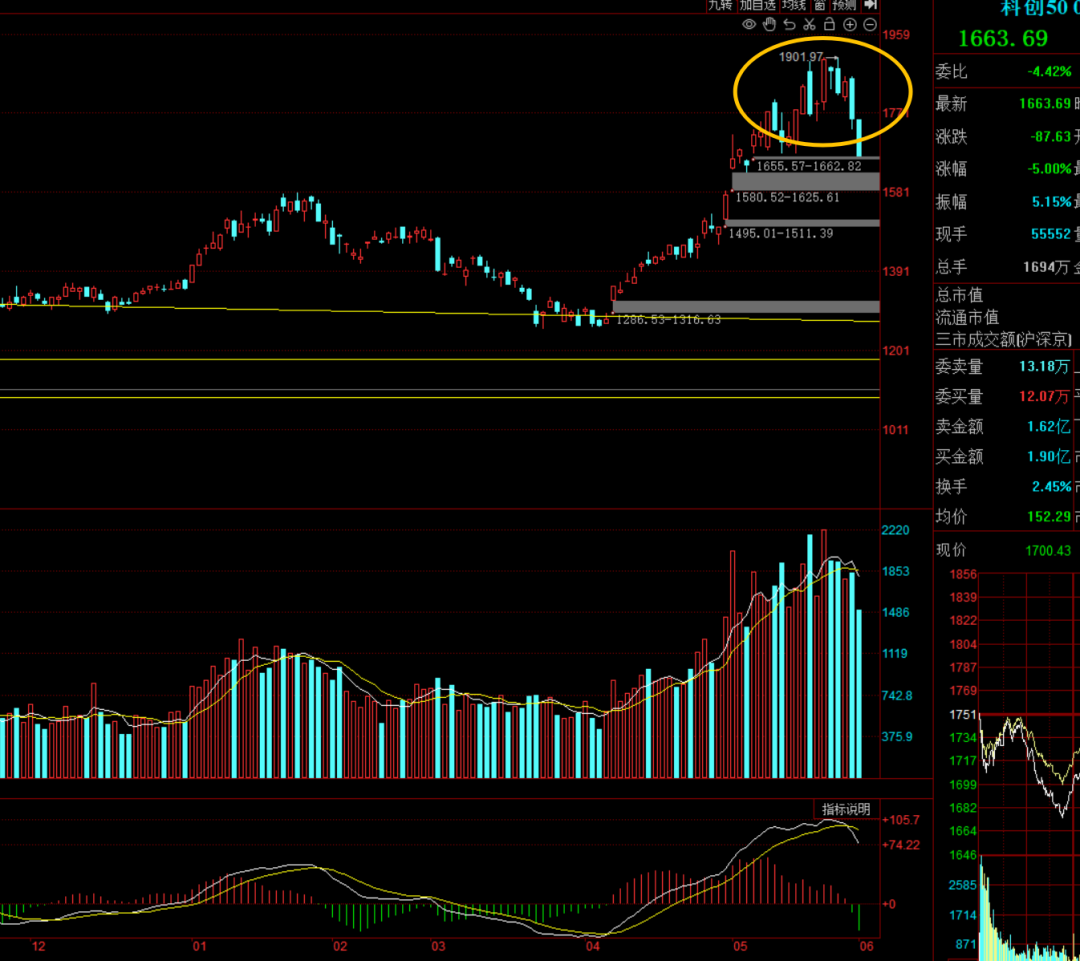
Task: Click the 1495.01-1511.39 gap label
Action: point(781,234)
